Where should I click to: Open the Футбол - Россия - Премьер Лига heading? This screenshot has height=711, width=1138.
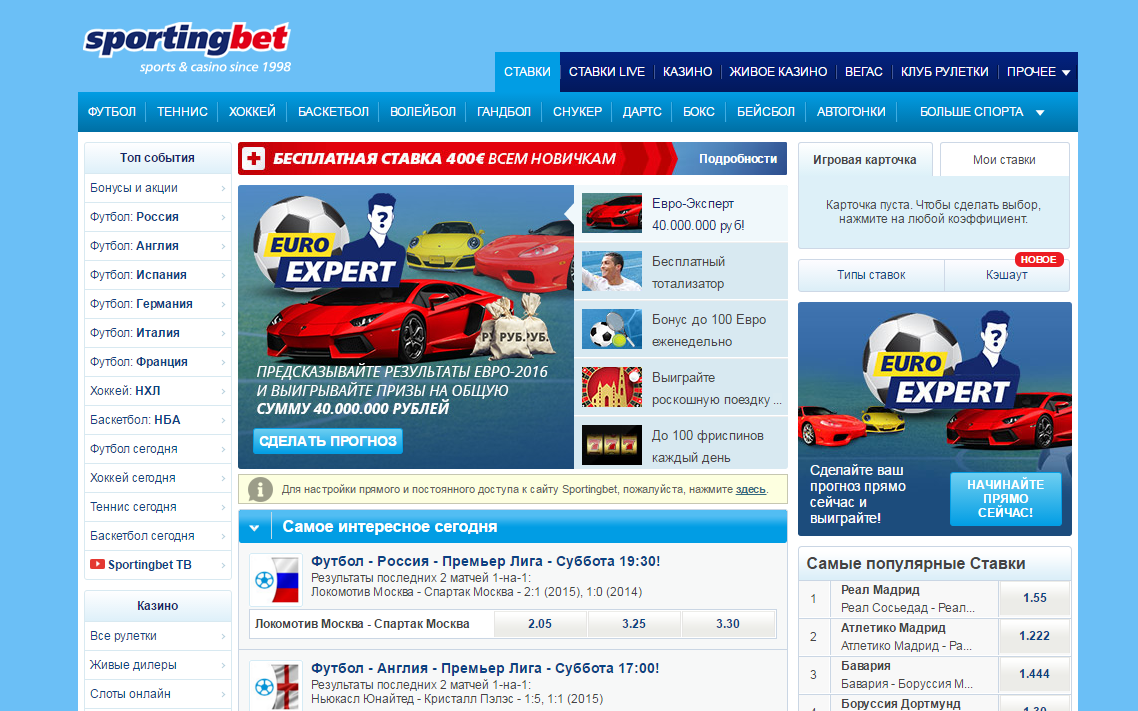click(486, 562)
